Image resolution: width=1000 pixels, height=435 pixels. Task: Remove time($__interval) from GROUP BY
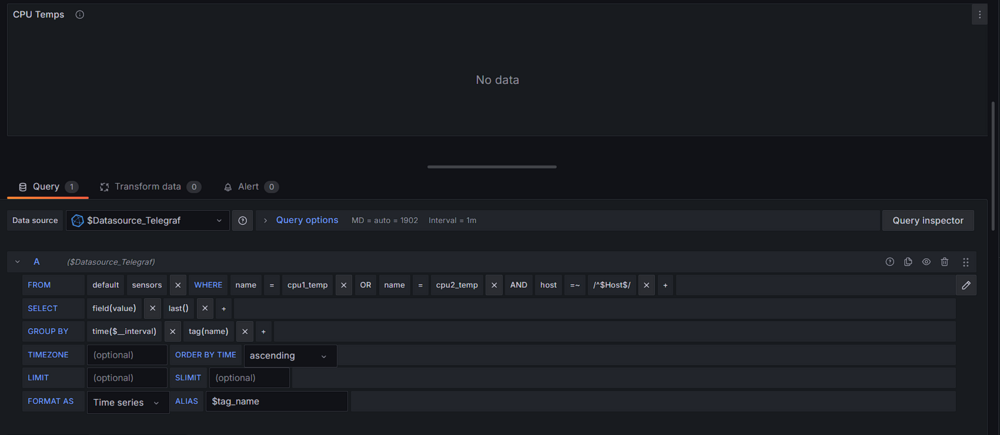pyautogui.click(x=172, y=332)
